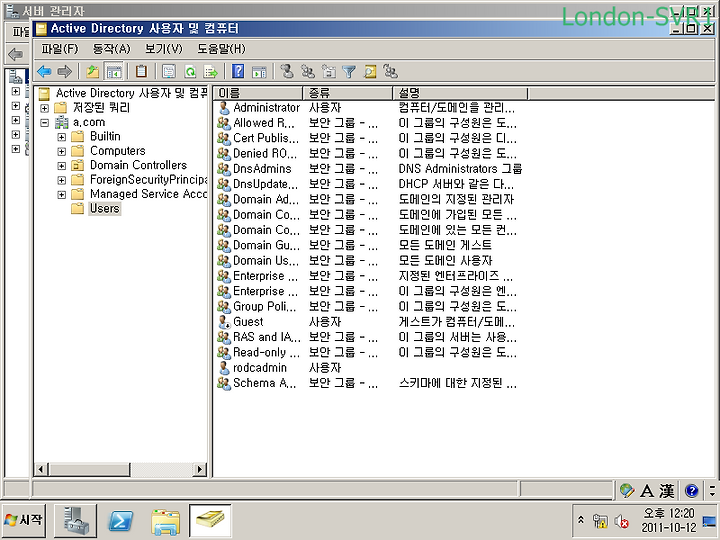Open the 도움말(H) menu

(x=221, y=49)
